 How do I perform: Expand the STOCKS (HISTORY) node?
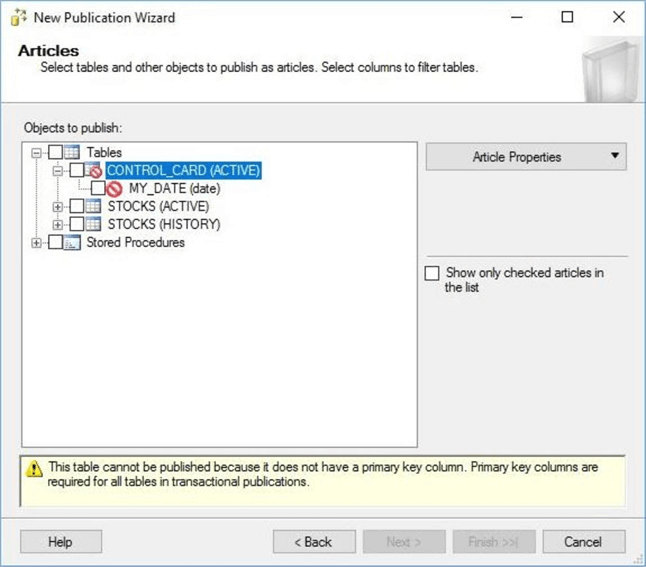(58, 225)
